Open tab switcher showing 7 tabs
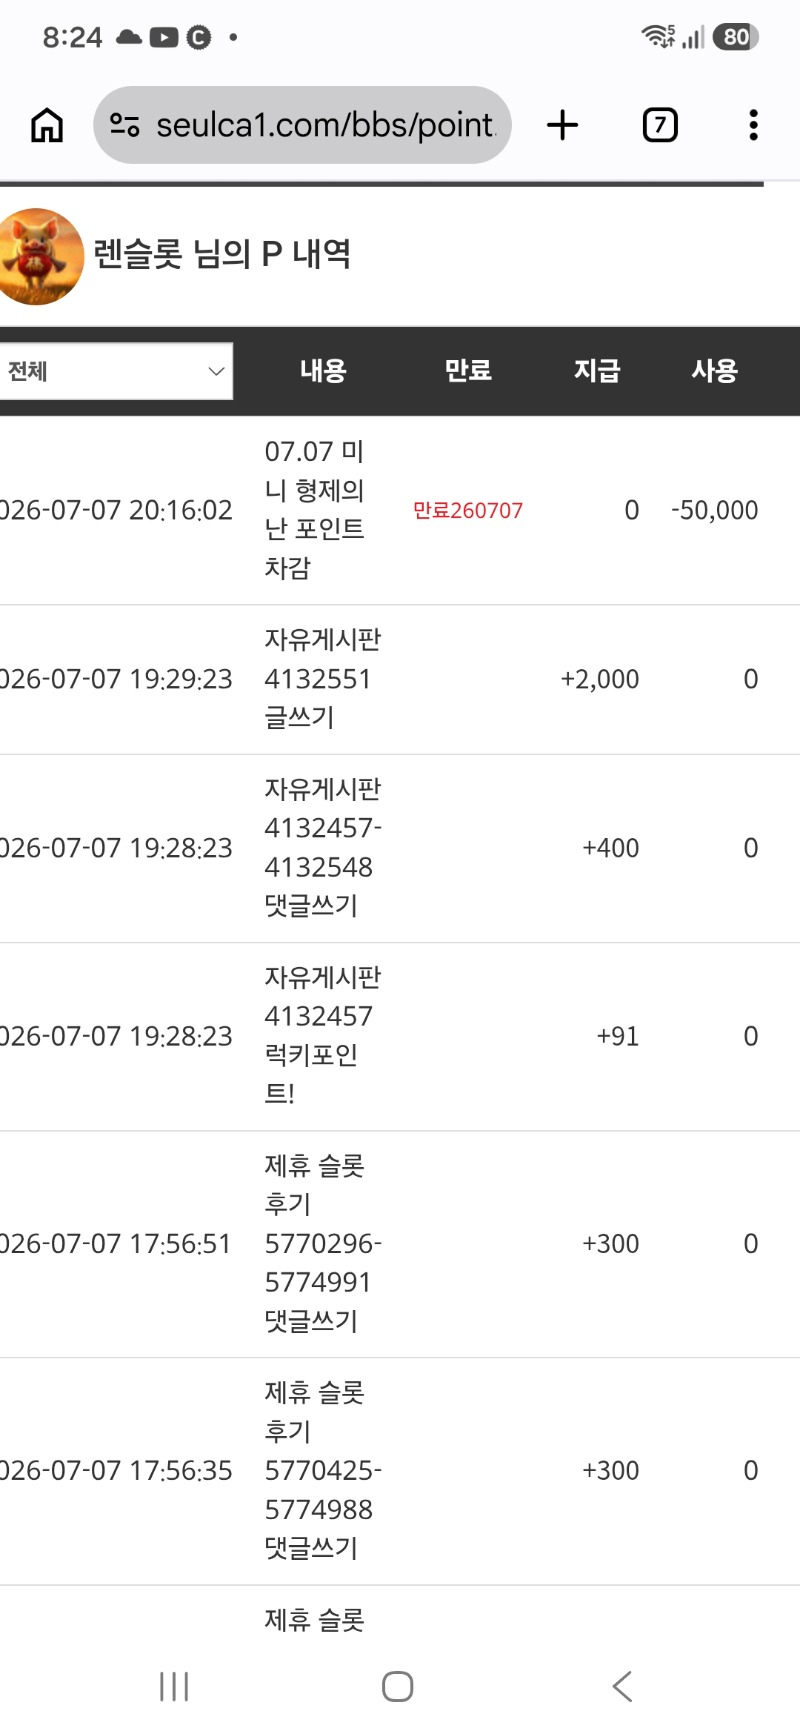800x1734 pixels. click(660, 125)
